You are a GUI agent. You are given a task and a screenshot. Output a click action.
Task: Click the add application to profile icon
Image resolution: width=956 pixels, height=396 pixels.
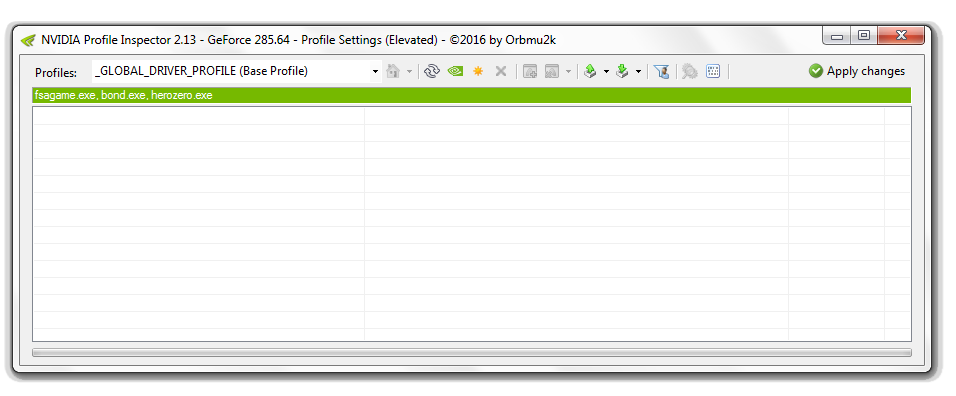[530, 71]
